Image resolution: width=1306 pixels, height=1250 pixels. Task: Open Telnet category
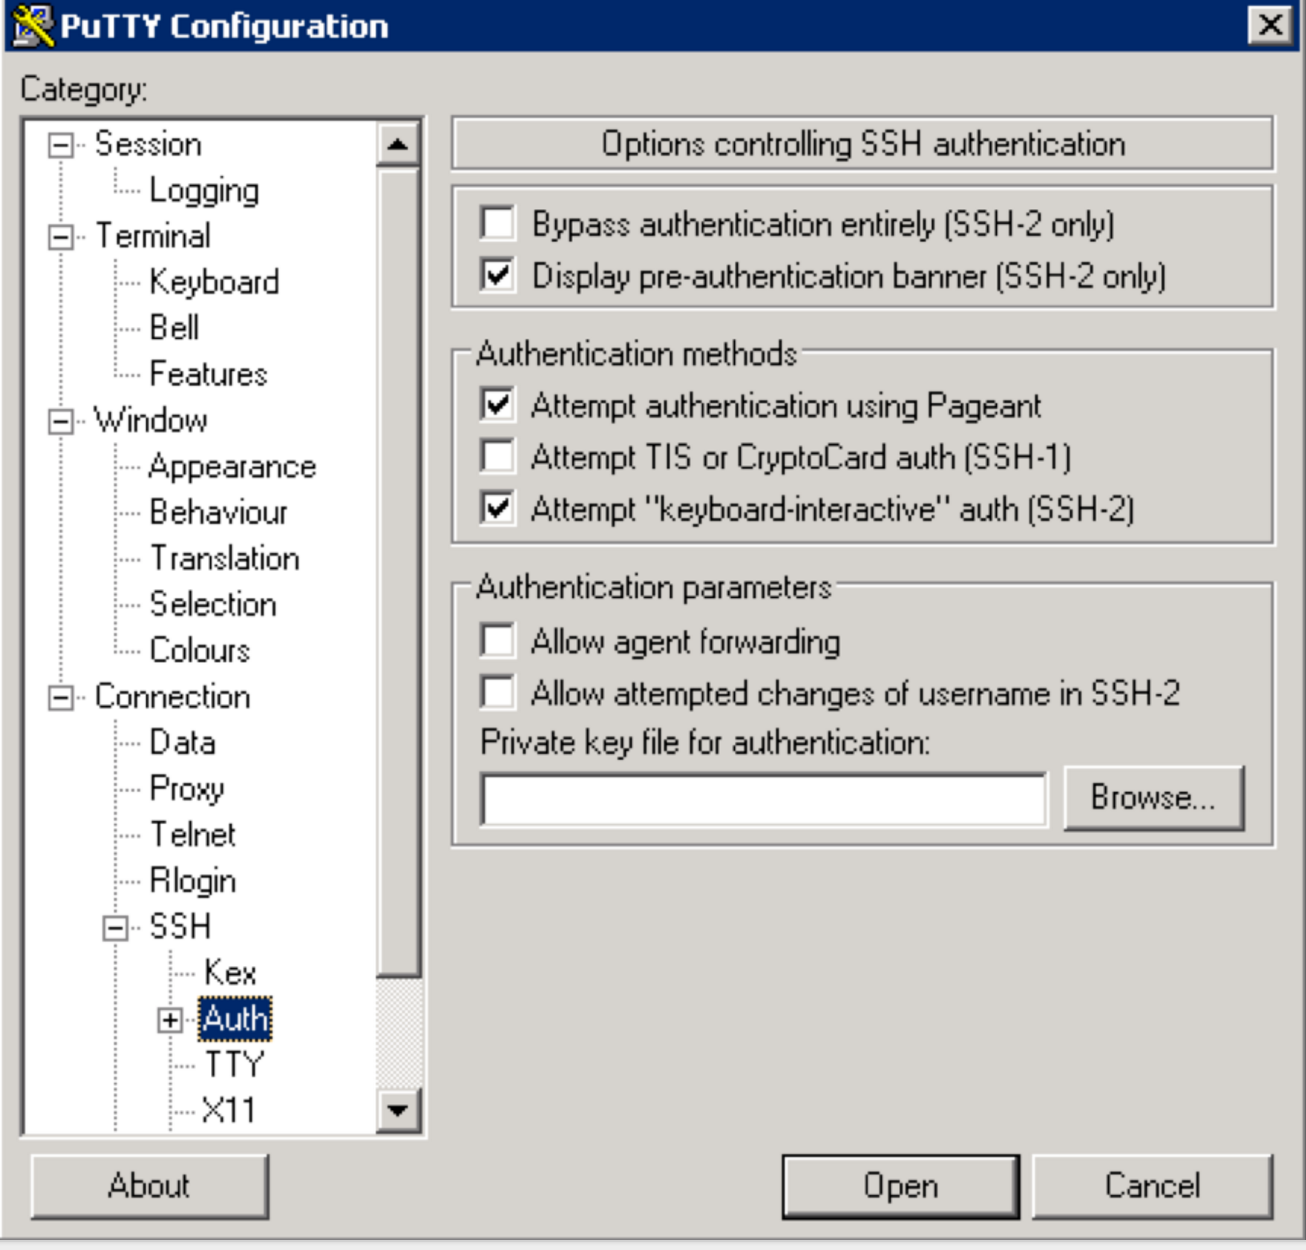coord(193,834)
